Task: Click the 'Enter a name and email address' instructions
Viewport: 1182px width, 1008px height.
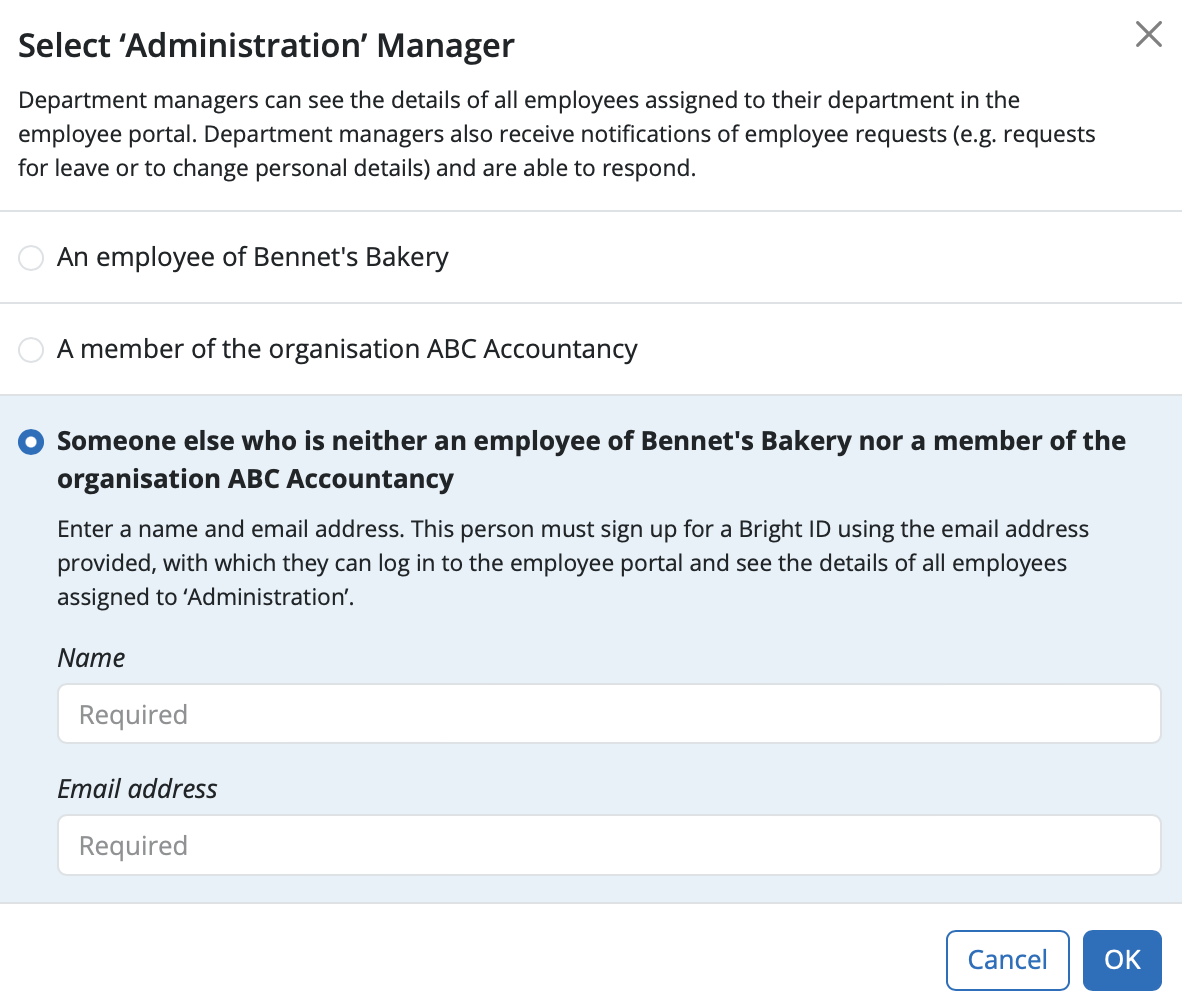Action: (573, 562)
